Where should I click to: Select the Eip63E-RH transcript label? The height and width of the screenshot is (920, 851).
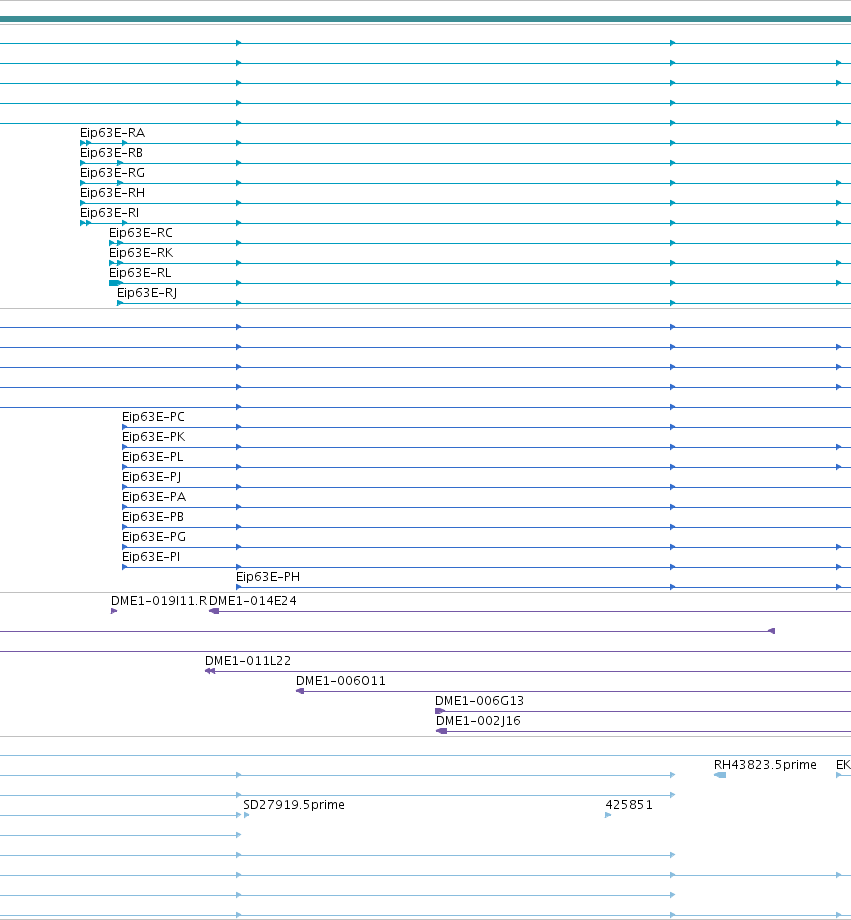point(112,192)
